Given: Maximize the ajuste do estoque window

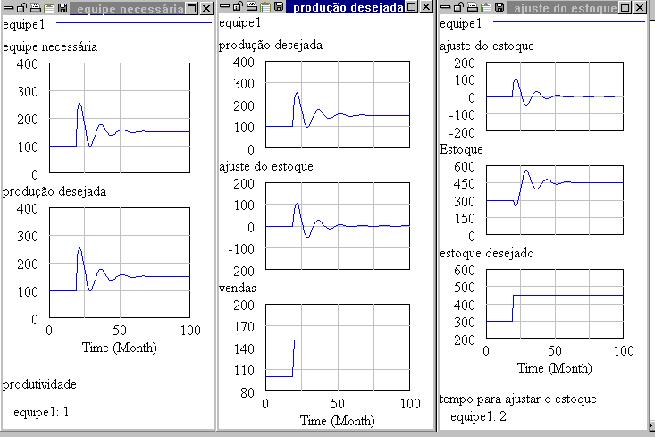Looking at the screenshot, I should (x=626, y=8).
